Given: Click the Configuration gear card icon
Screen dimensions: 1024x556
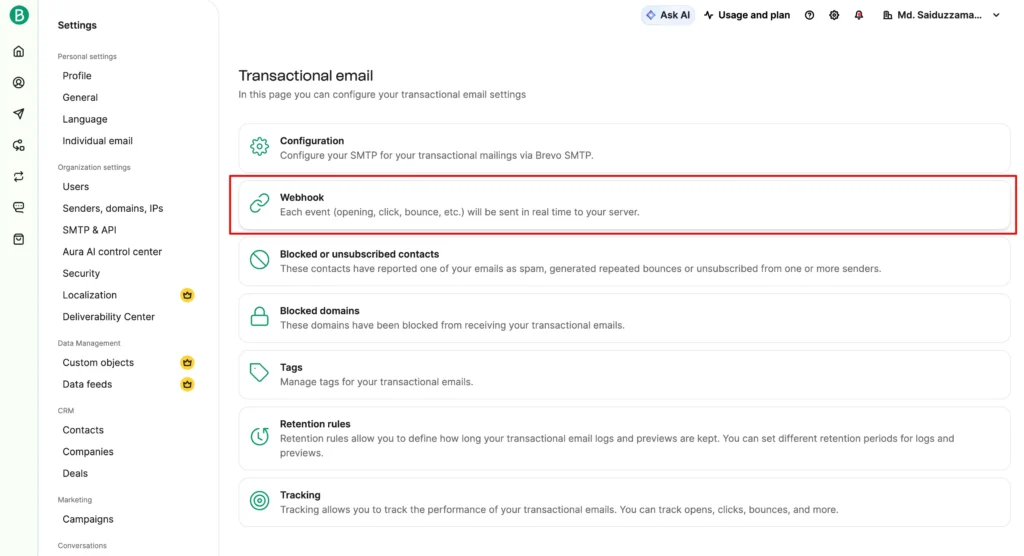Looking at the screenshot, I should coord(259,146).
